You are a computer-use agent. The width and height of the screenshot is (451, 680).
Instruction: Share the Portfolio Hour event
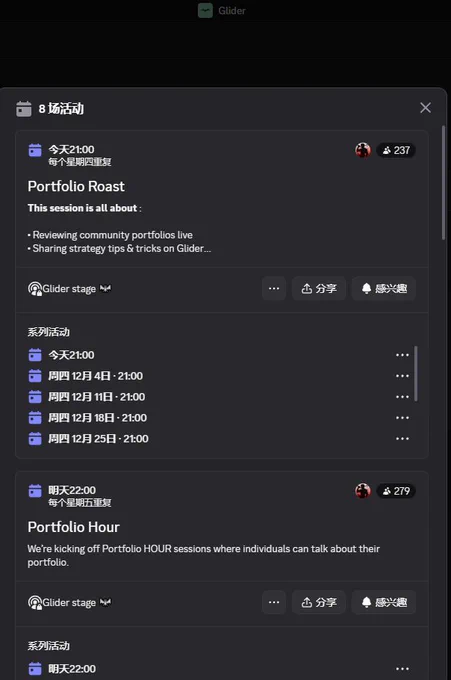pyautogui.click(x=319, y=602)
